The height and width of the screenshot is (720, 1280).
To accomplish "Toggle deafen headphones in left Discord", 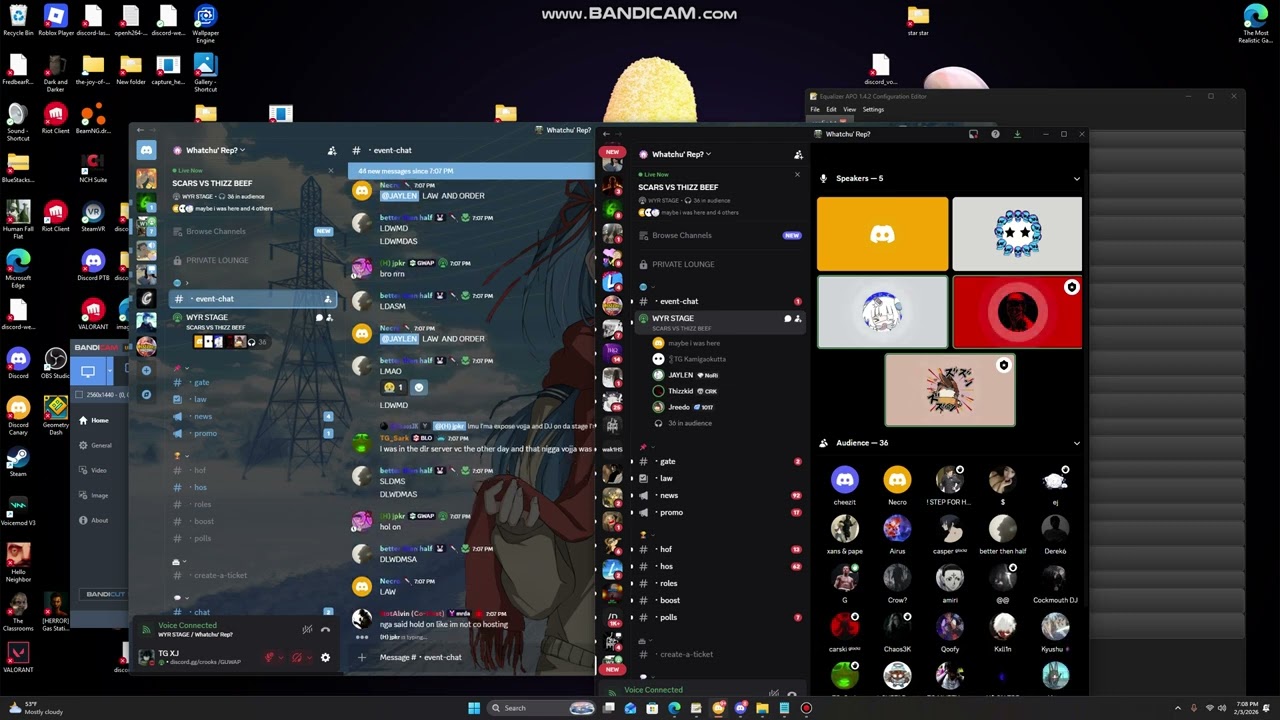I will [x=296, y=658].
